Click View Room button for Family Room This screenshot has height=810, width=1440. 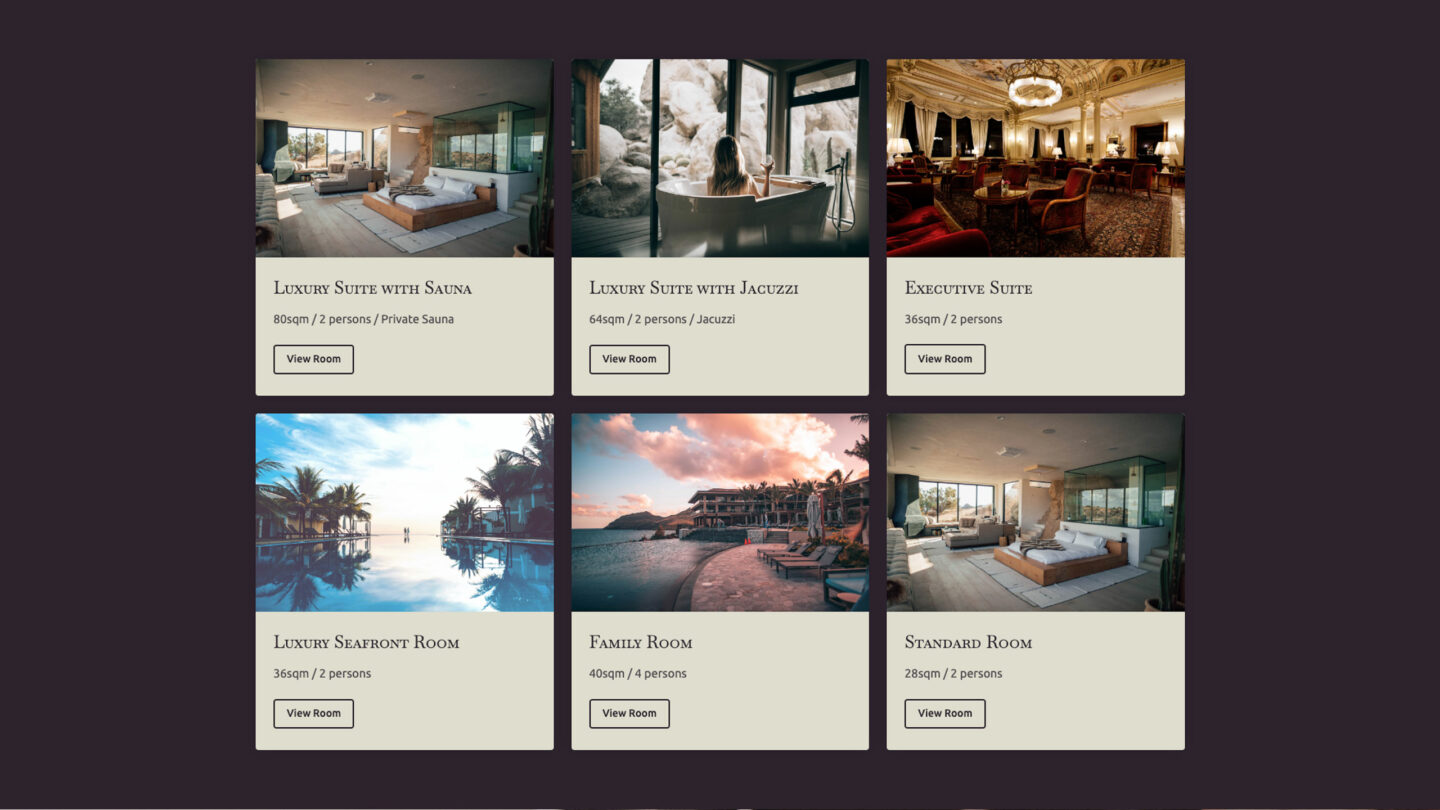point(629,713)
